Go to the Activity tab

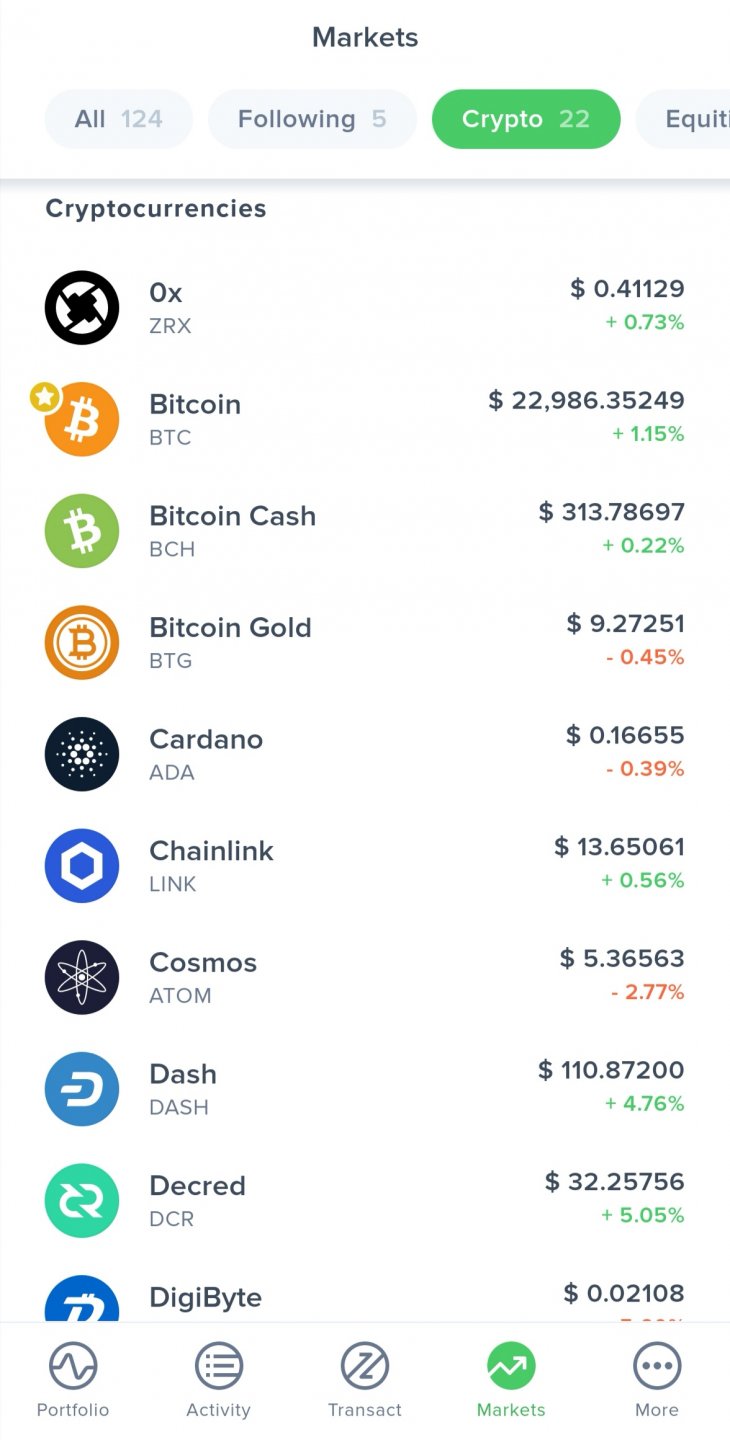point(218,1380)
